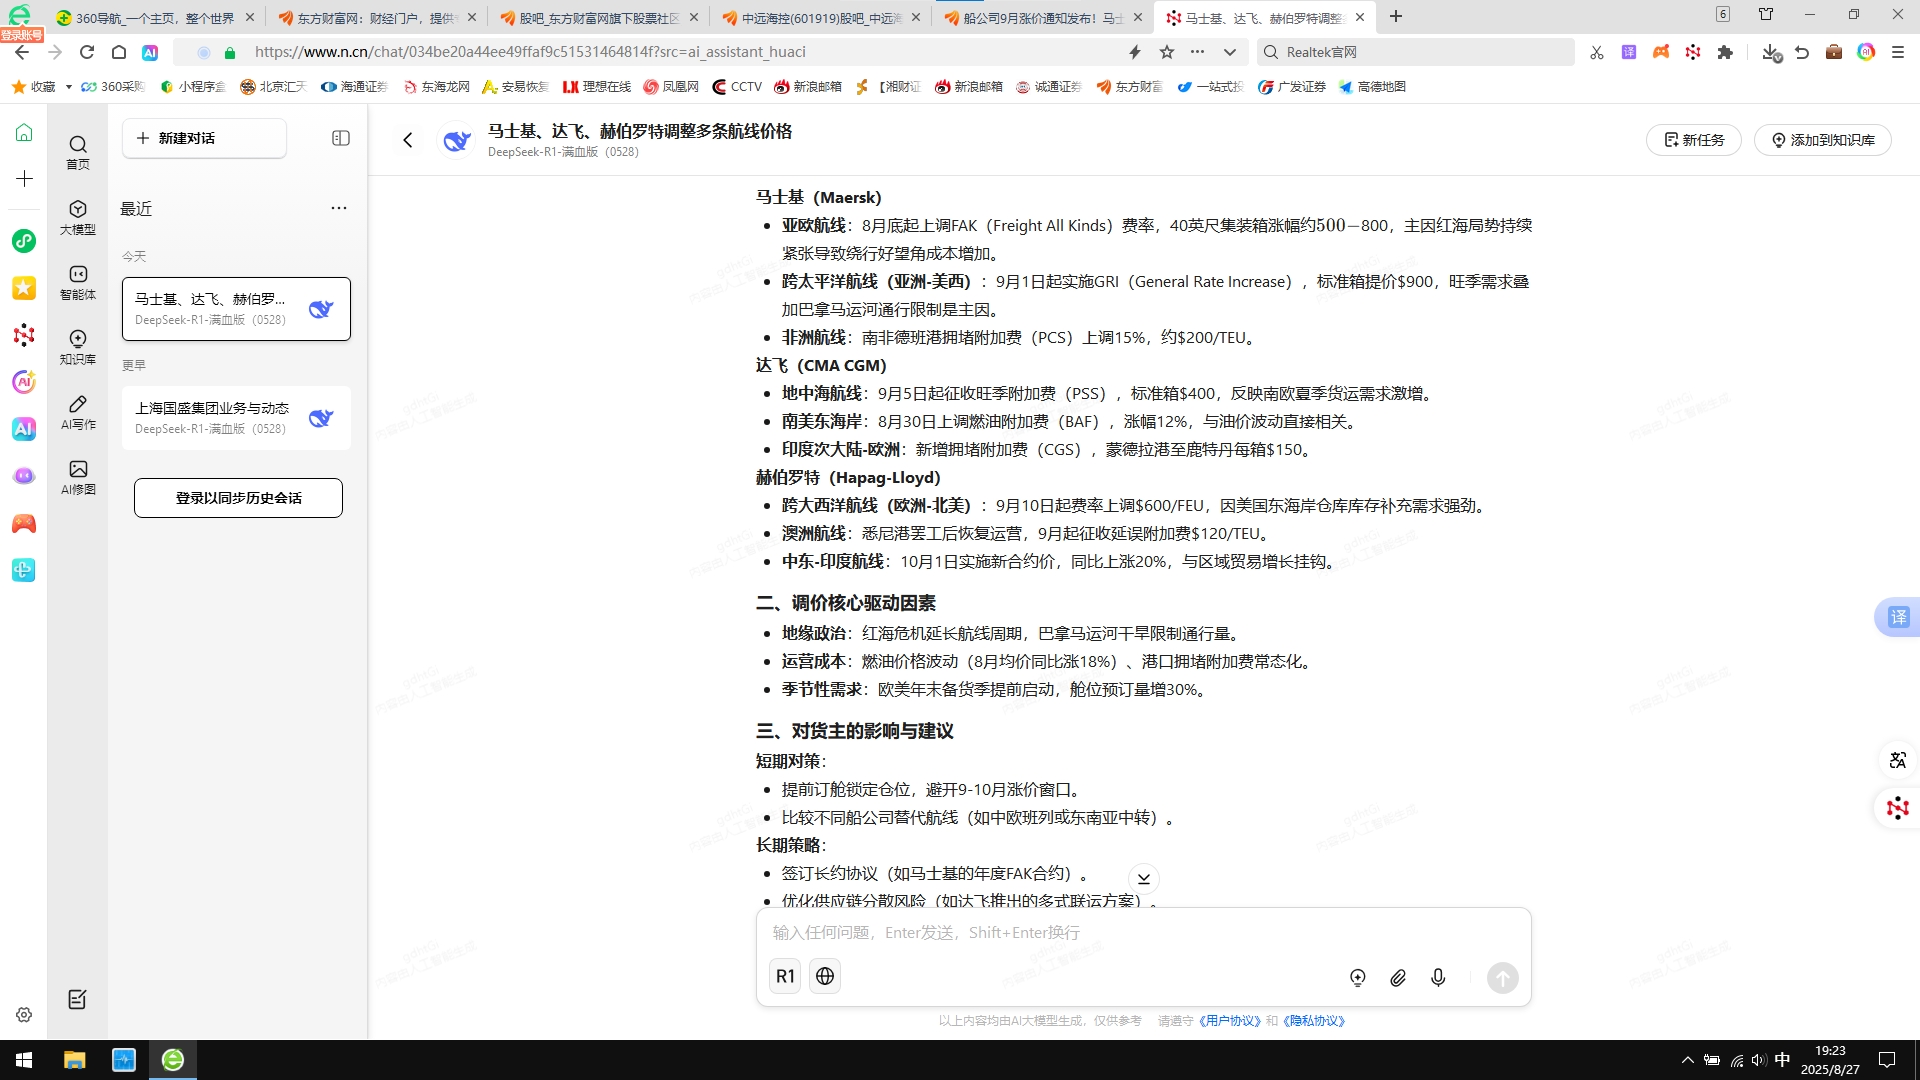The width and height of the screenshot is (1920, 1080).
Task: Open the downloads icon in toolbar
Action: click(x=1771, y=52)
